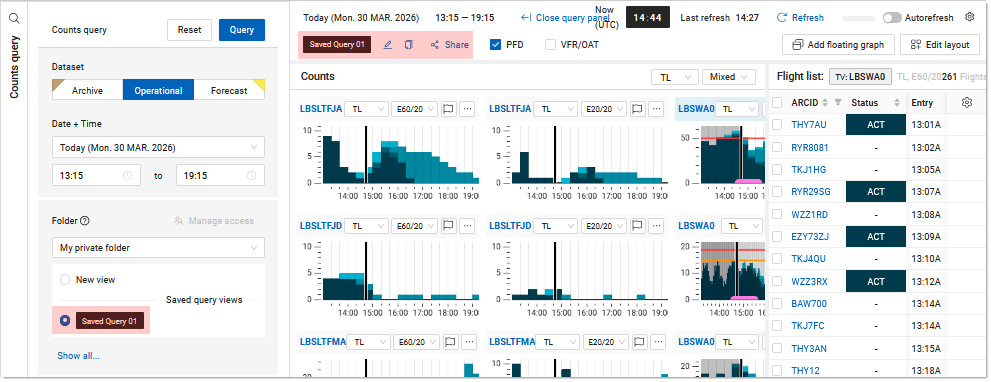Click the flag icon on LBSLTFJA E60/20 chart

coord(449,109)
